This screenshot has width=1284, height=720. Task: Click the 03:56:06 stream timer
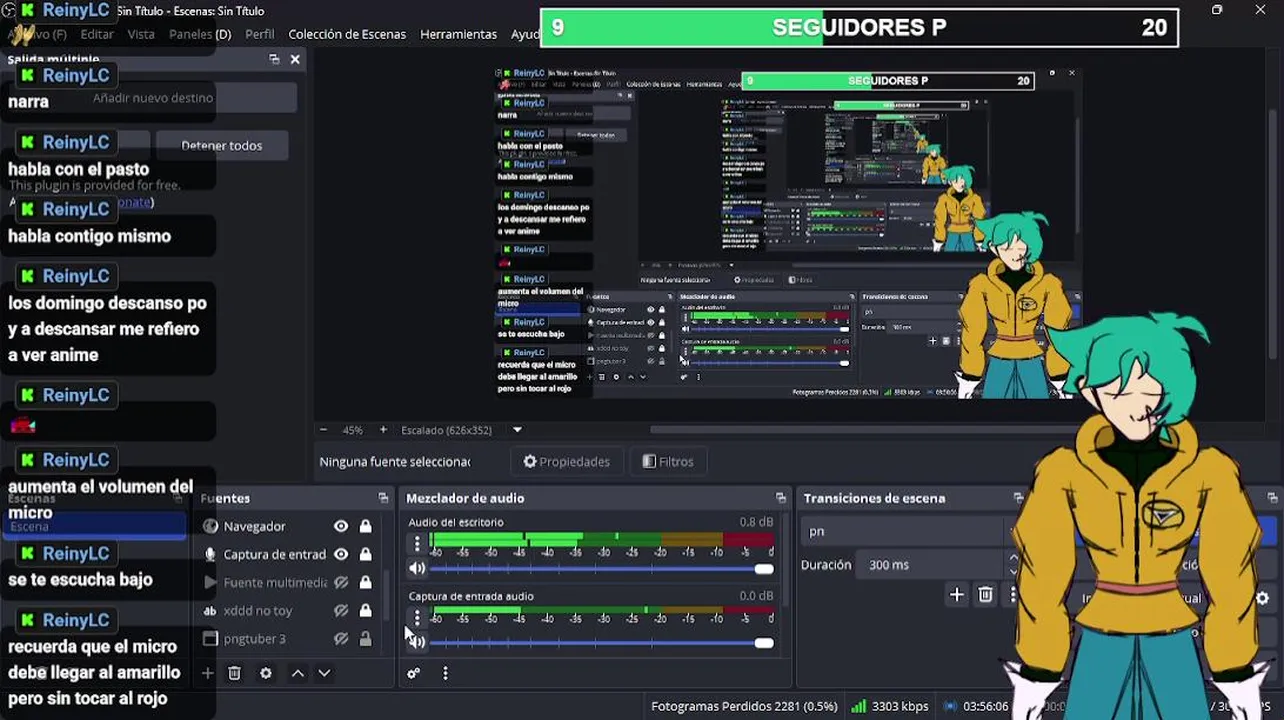pyautogui.click(x=983, y=706)
